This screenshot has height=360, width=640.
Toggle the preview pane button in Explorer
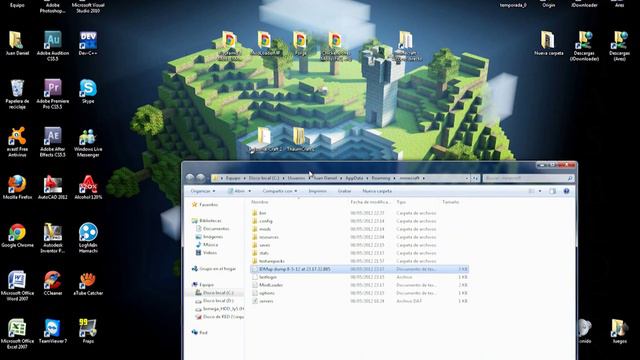[x=552, y=191]
